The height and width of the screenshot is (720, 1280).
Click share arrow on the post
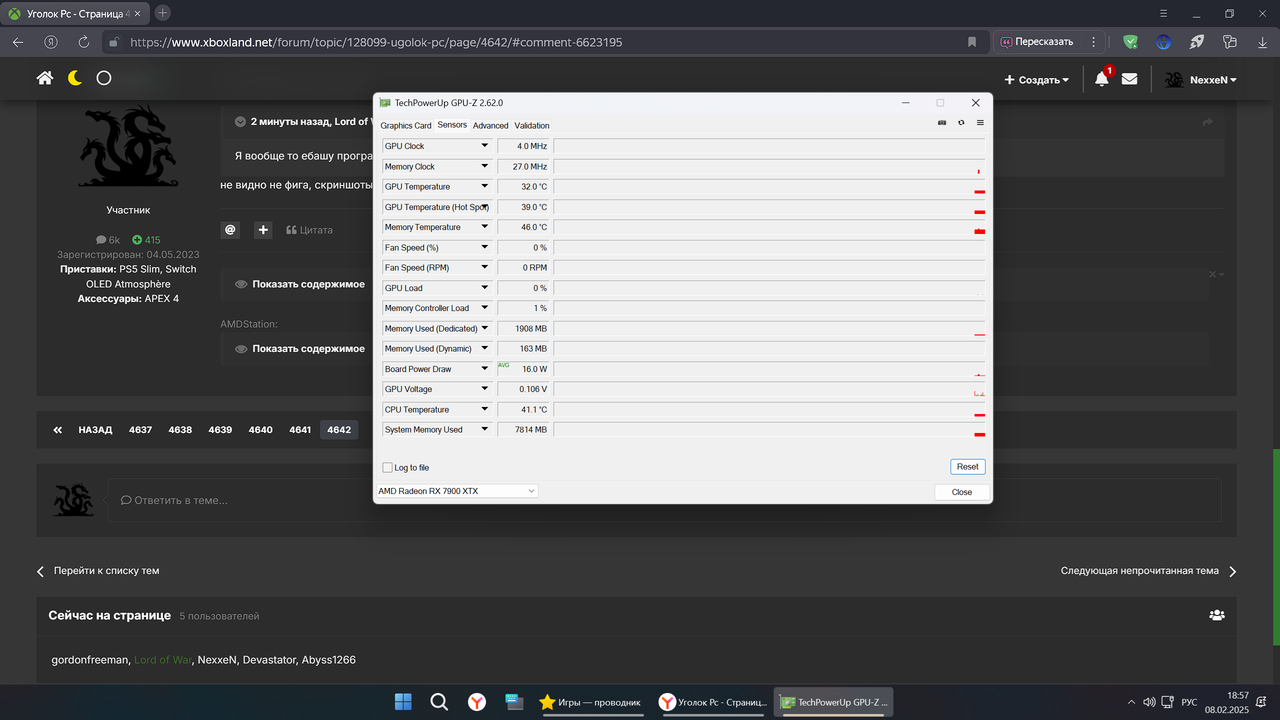[x=1208, y=122]
